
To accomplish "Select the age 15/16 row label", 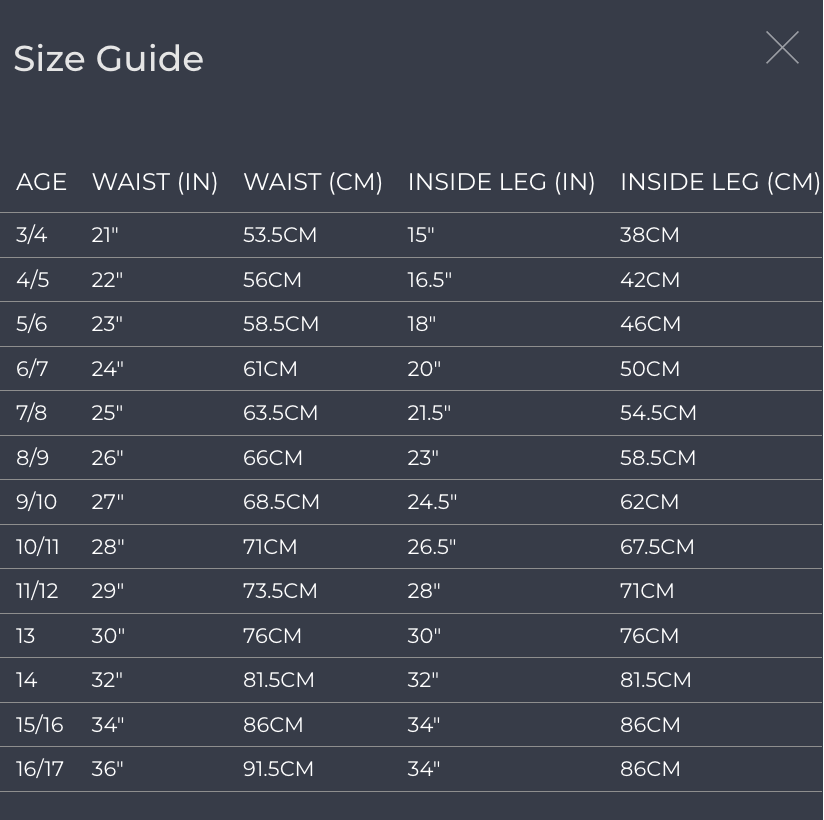I will pos(39,725).
